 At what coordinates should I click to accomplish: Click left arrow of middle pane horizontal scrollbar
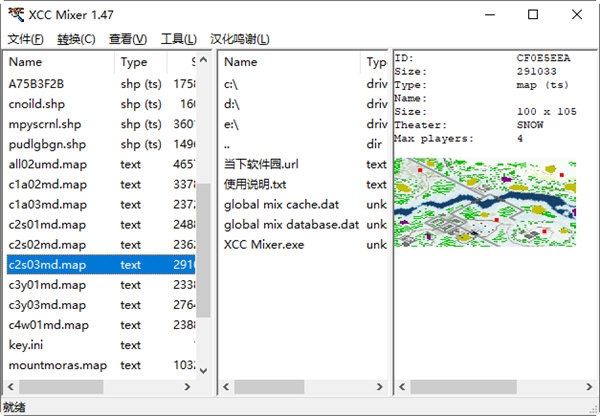click(x=226, y=387)
